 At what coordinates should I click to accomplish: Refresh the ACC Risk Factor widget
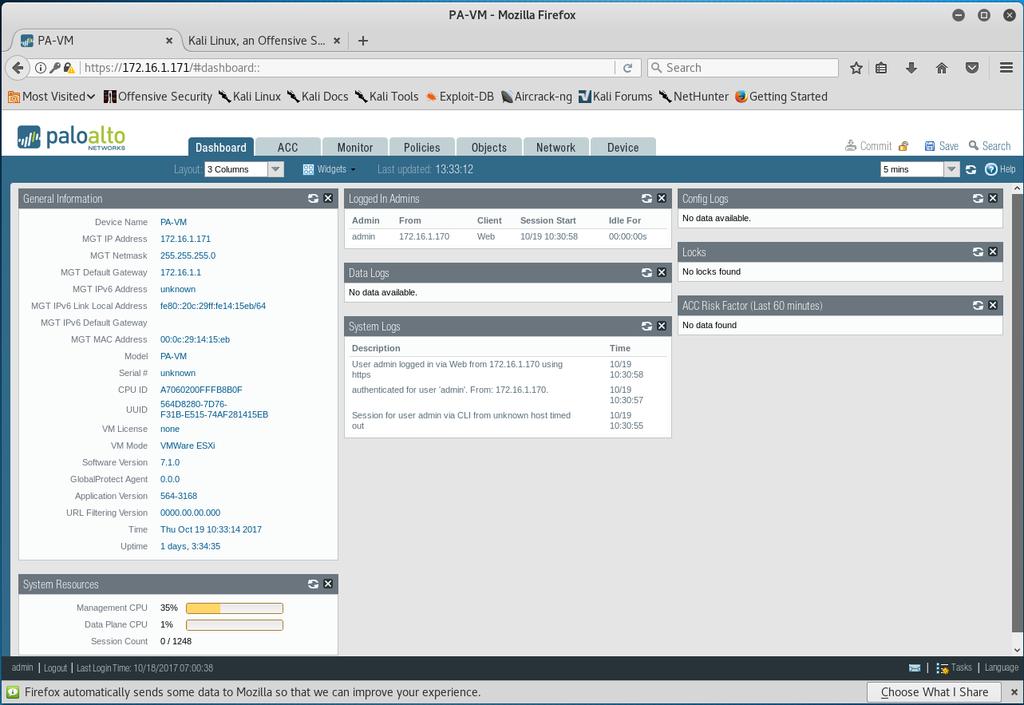(x=978, y=306)
